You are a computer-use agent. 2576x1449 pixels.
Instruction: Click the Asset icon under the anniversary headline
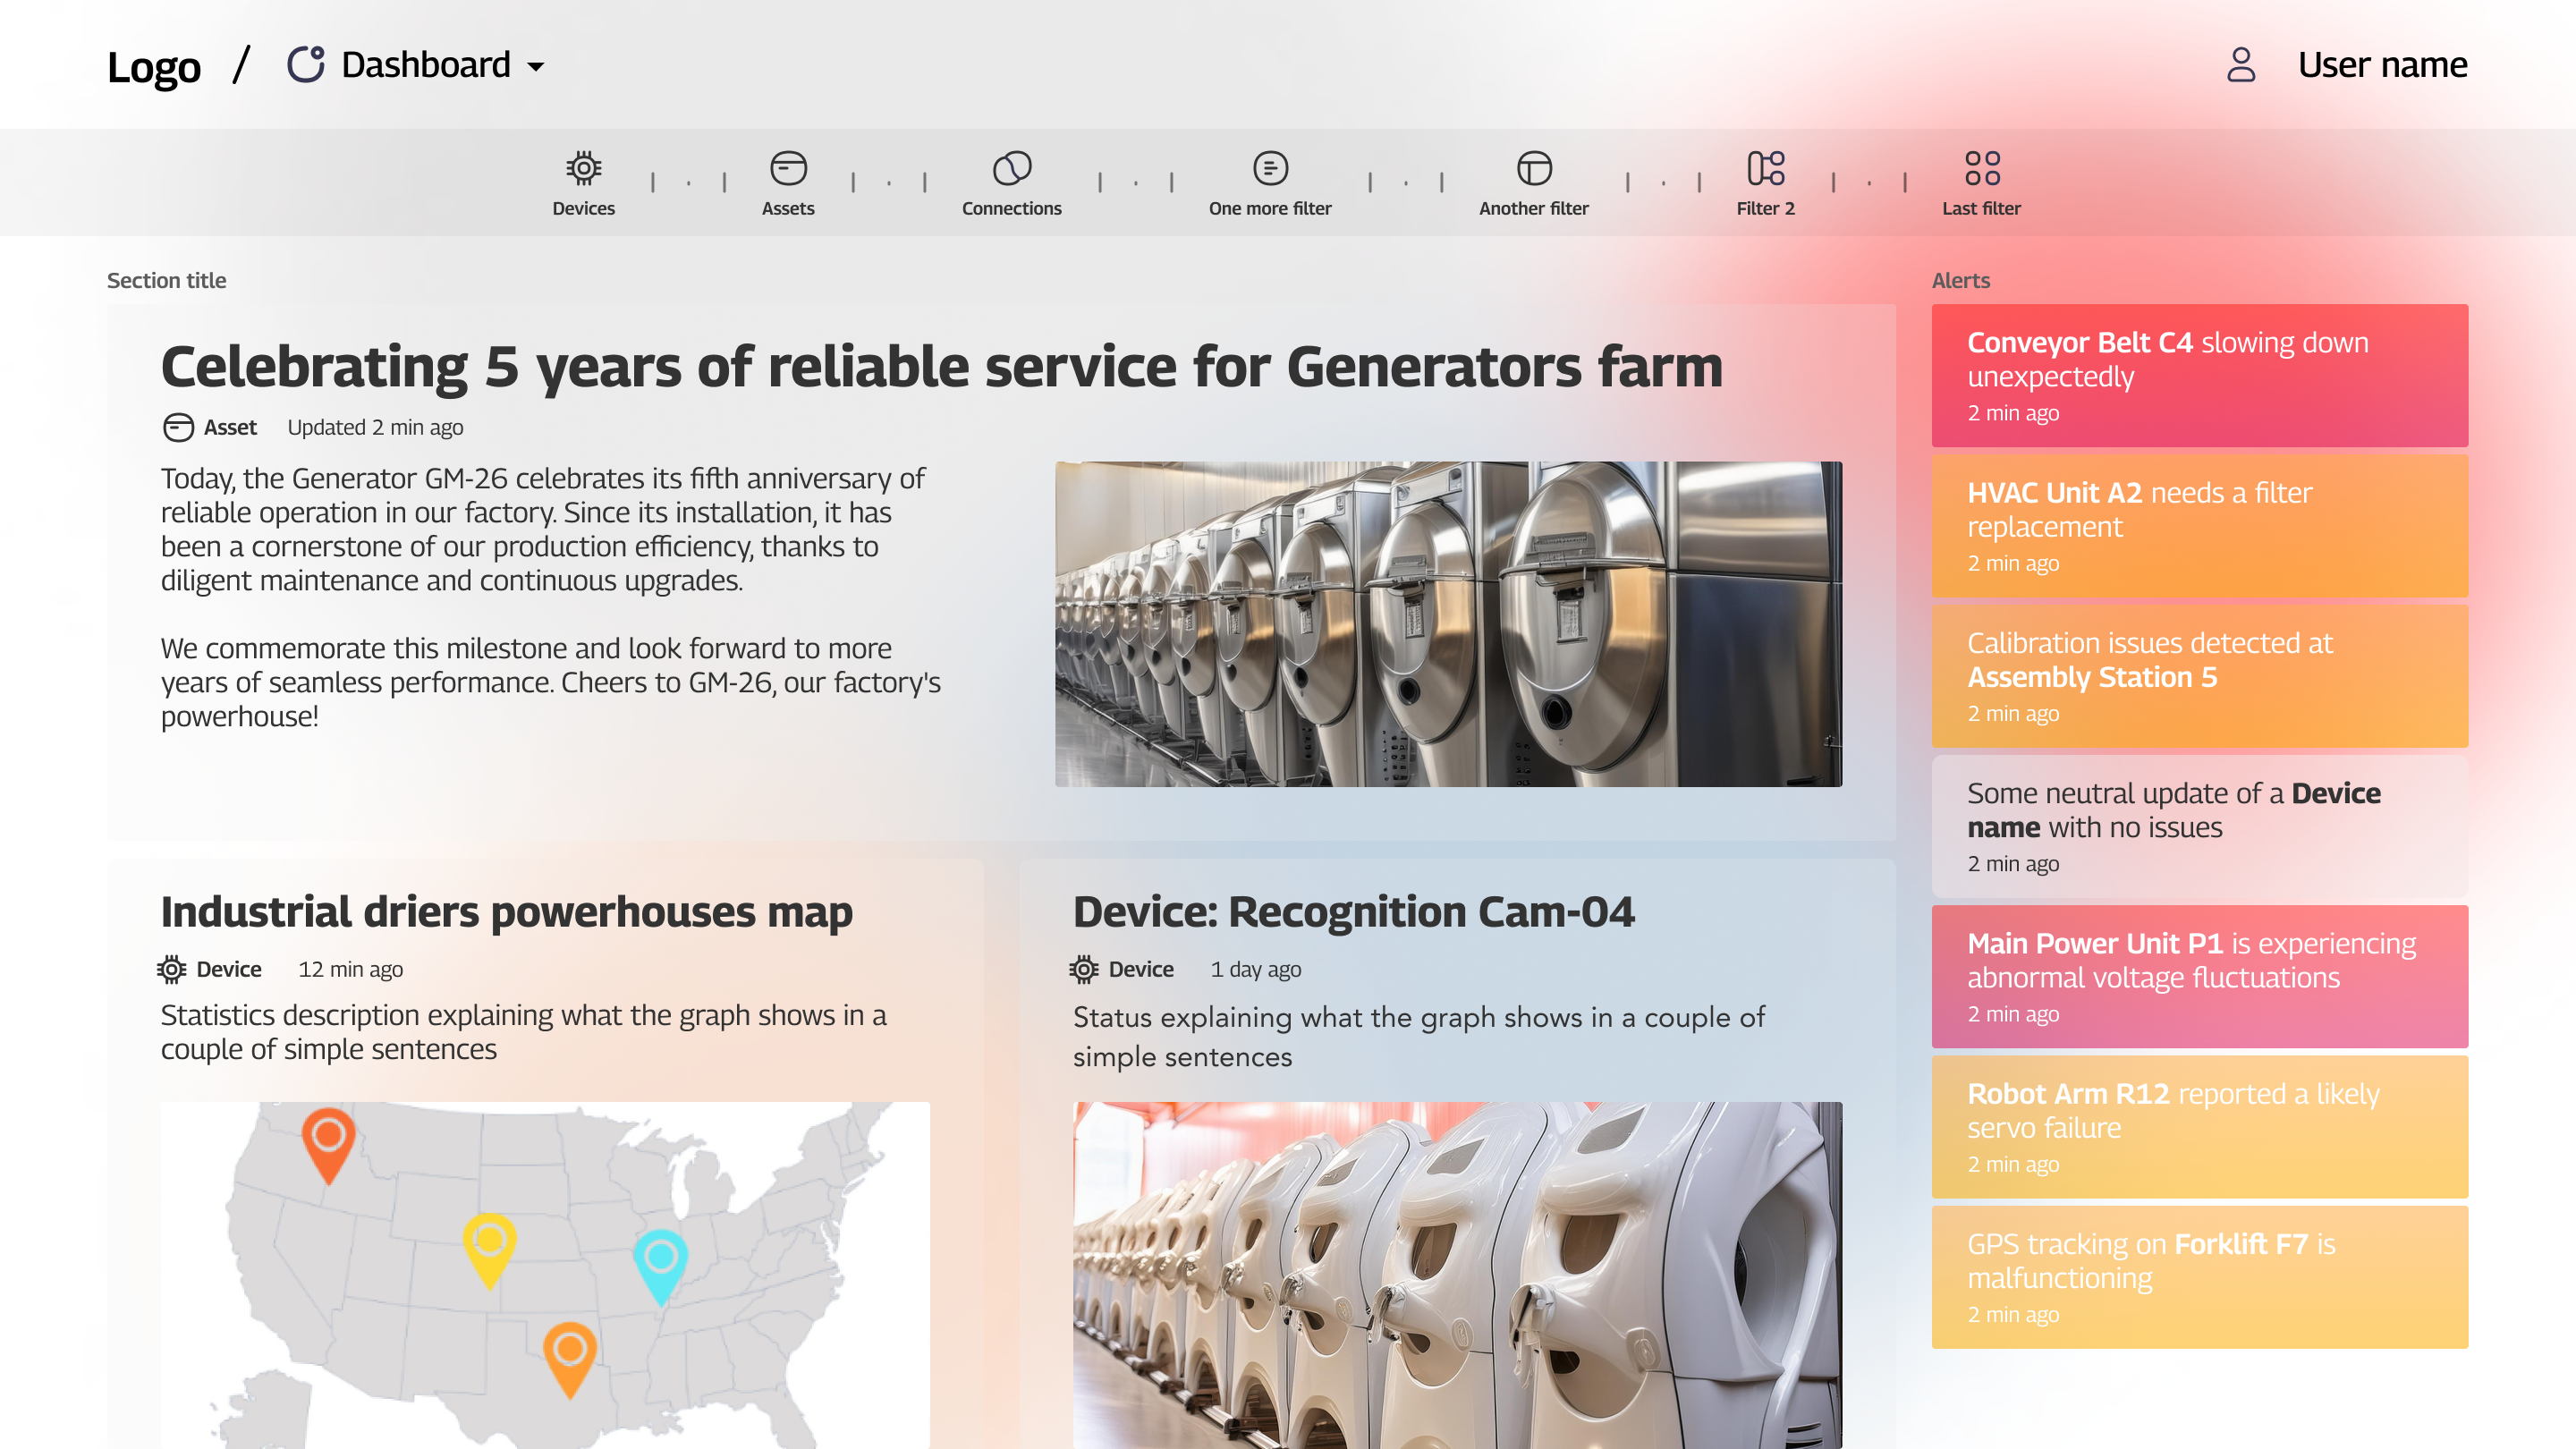tap(178, 427)
